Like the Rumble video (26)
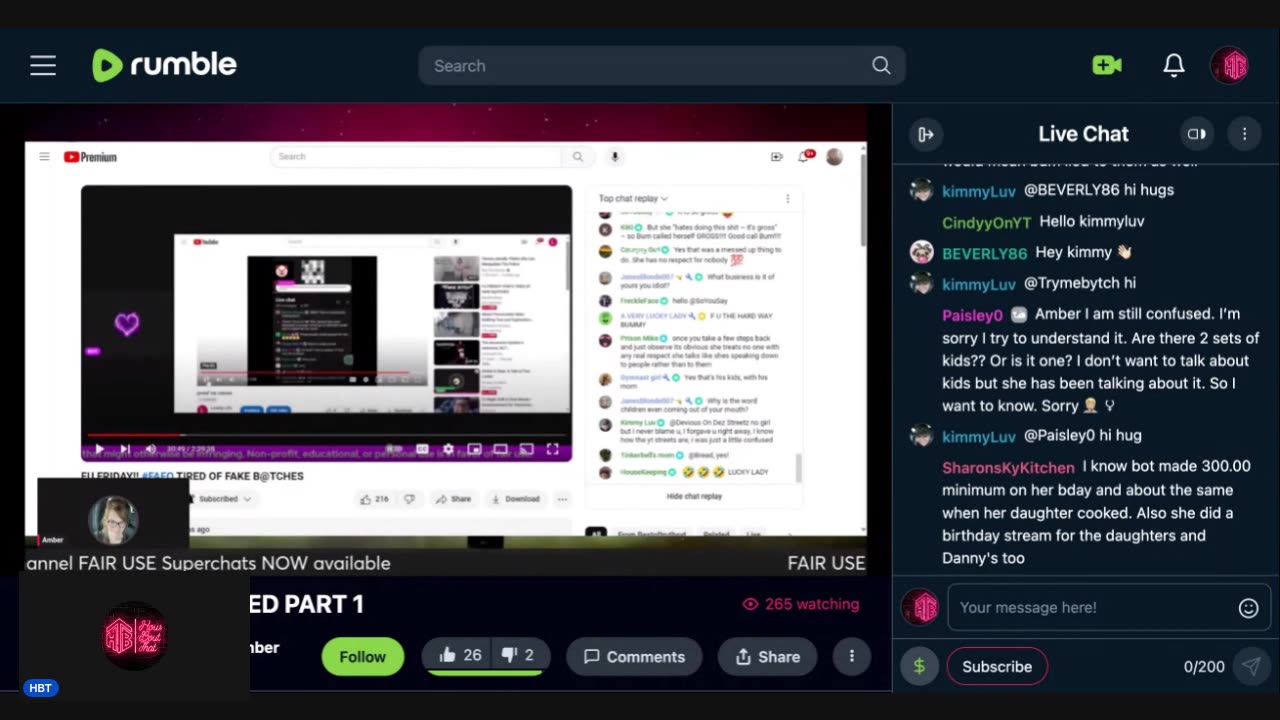 459,655
